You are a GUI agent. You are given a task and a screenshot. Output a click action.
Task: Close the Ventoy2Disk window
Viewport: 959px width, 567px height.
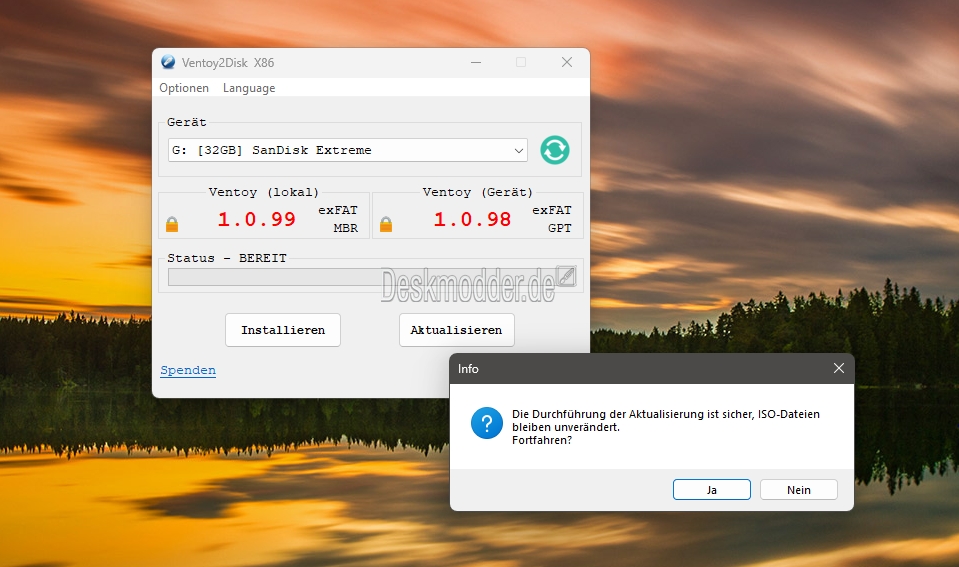(x=567, y=62)
